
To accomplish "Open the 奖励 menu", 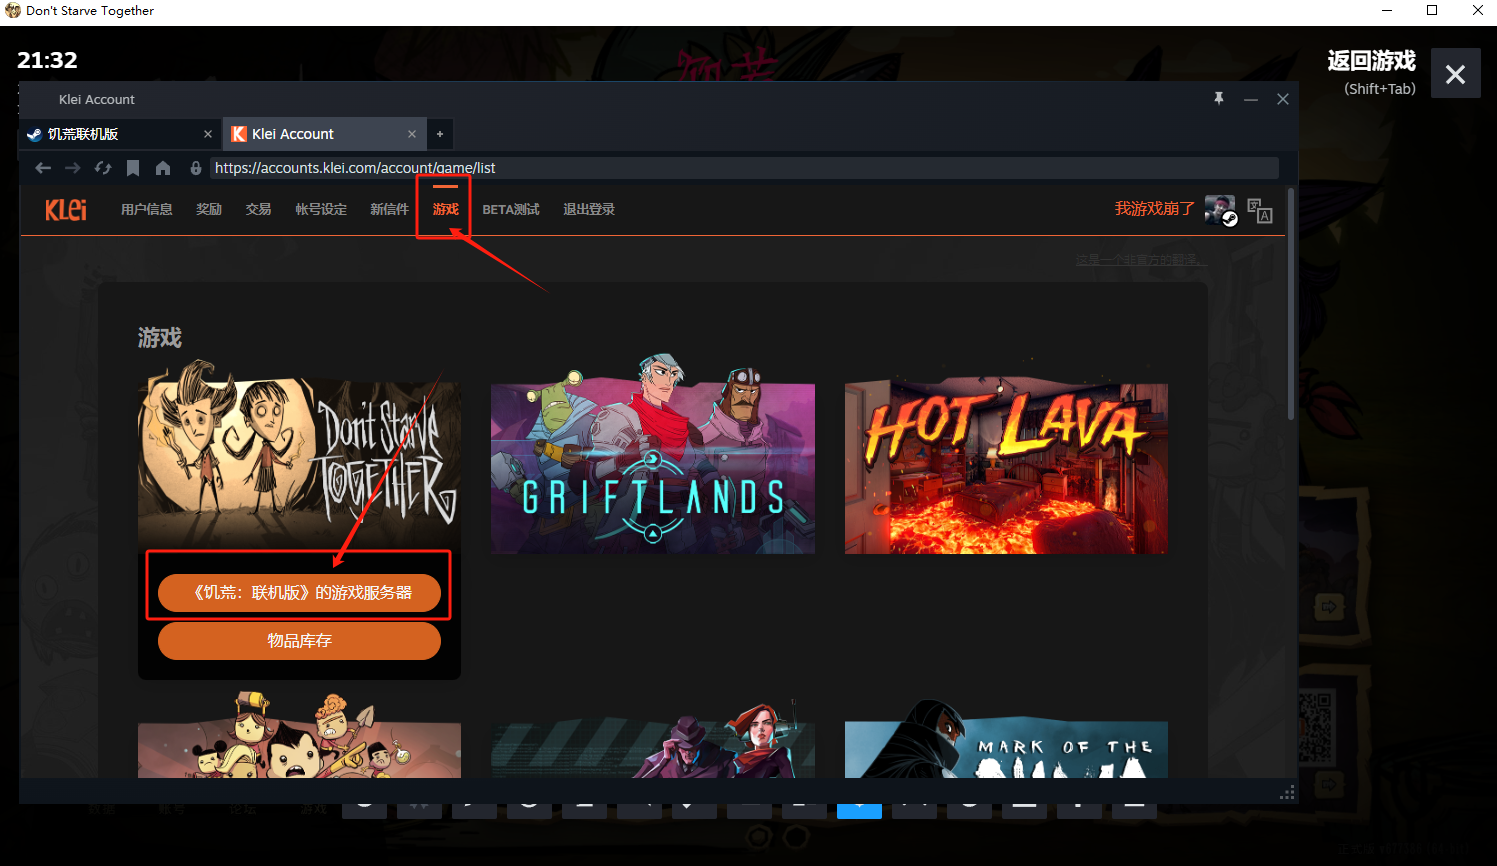I will (x=209, y=209).
